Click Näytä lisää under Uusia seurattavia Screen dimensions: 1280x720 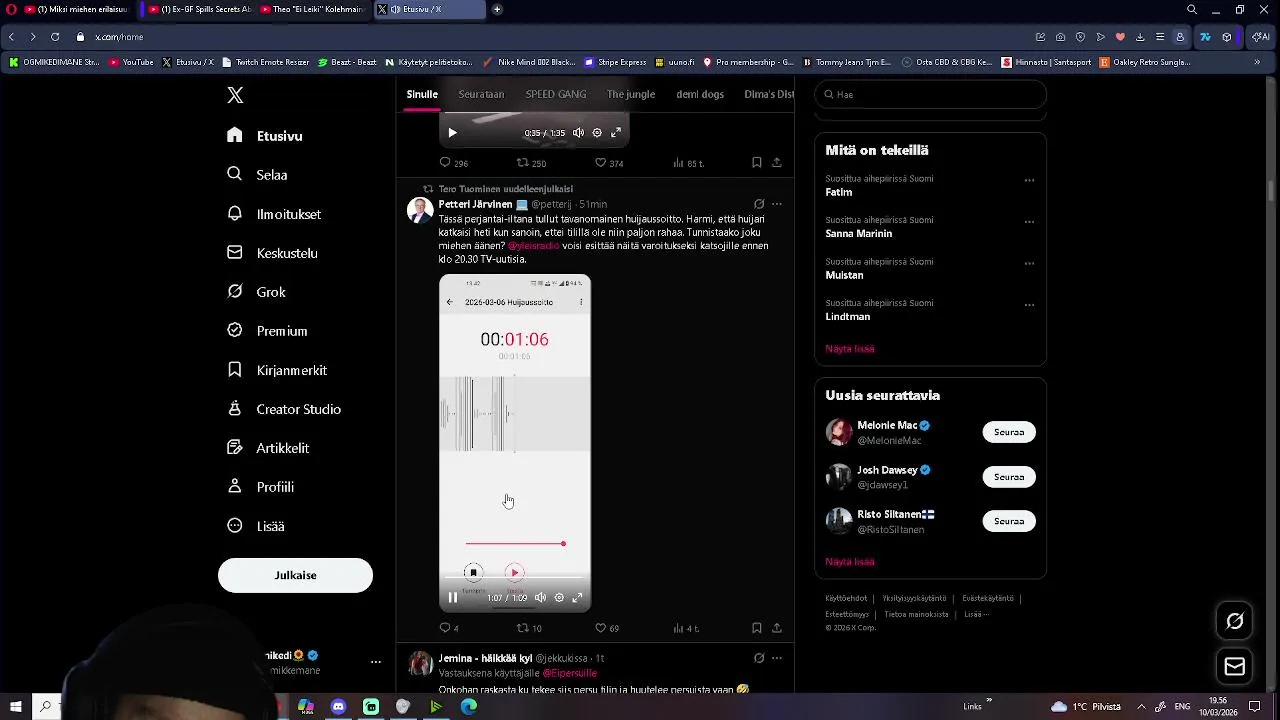pyautogui.click(x=850, y=562)
